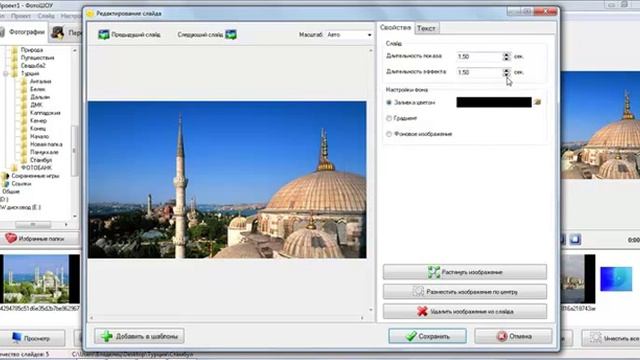Click the Редактирование слайда title bar icon

pos(90,13)
